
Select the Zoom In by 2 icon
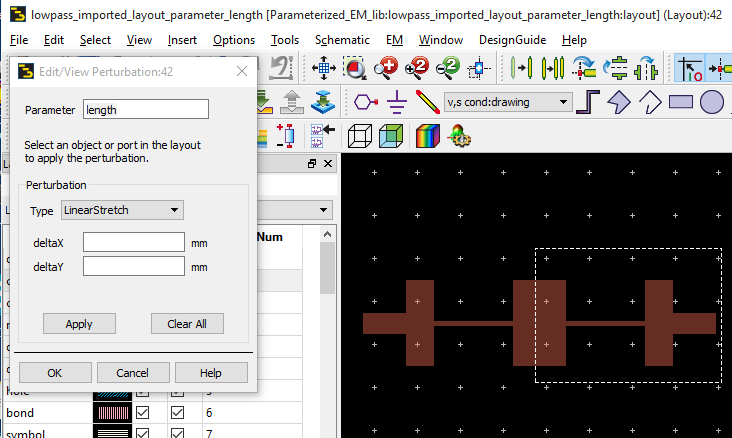[x=418, y=69]
